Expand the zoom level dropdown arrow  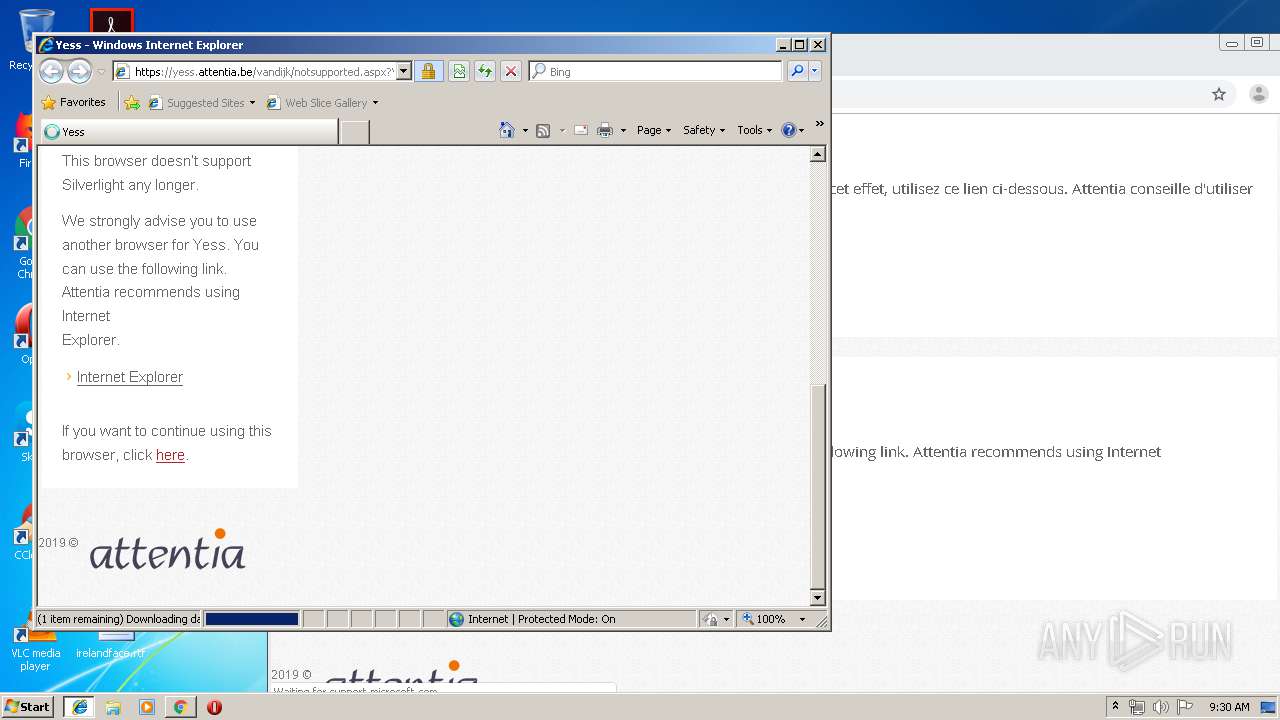802,619
